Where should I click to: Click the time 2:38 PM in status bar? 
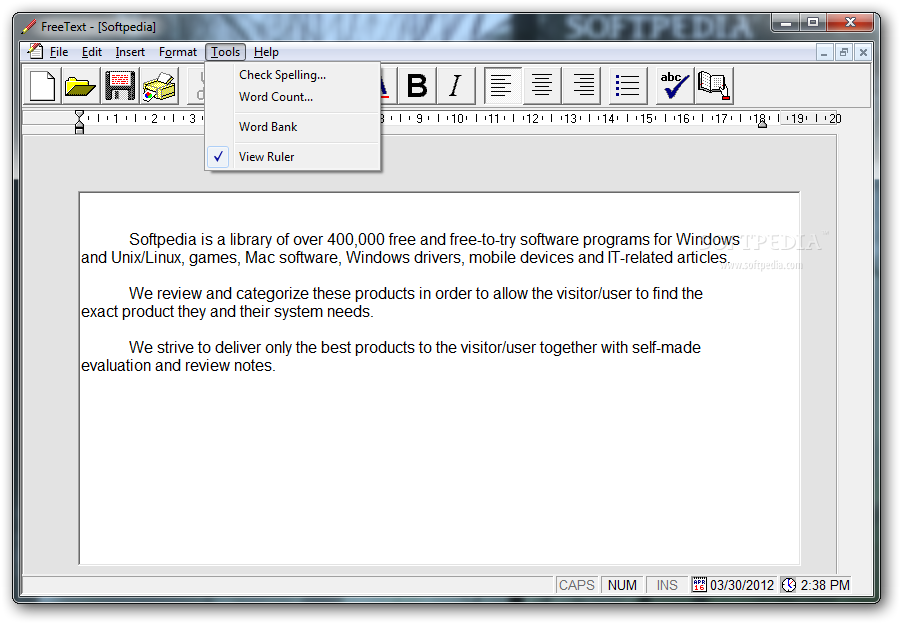[825, 585]
